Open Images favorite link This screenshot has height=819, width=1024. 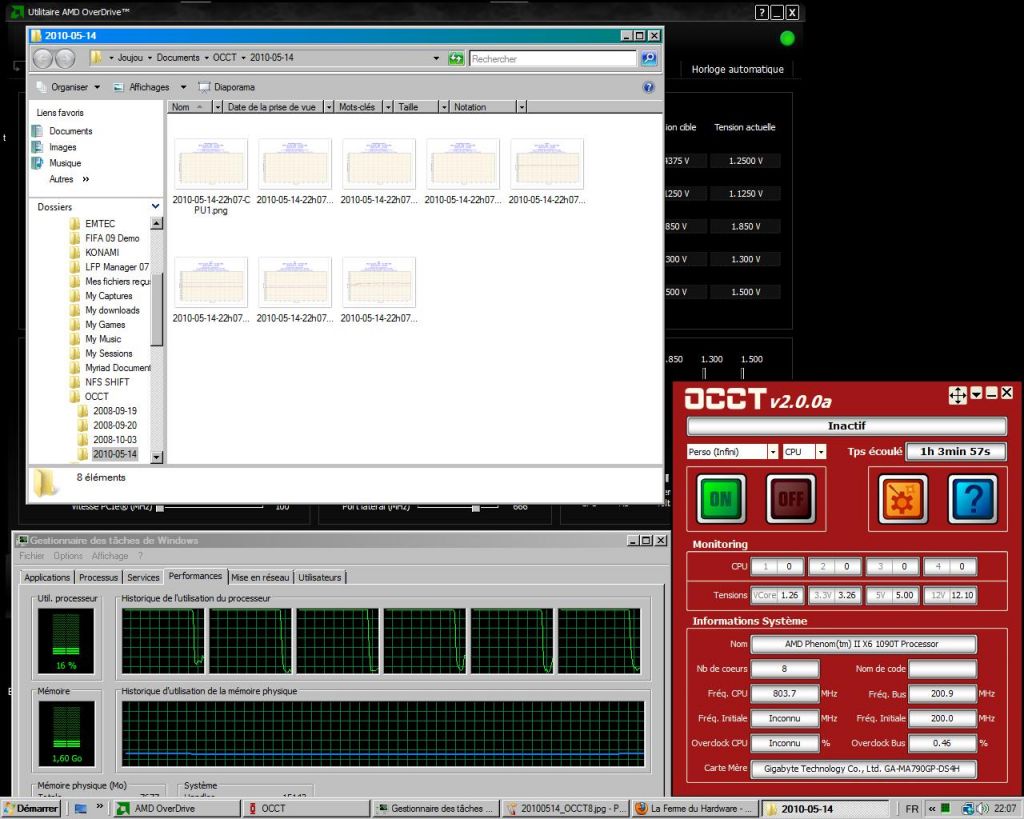click(x=63, y=147)
